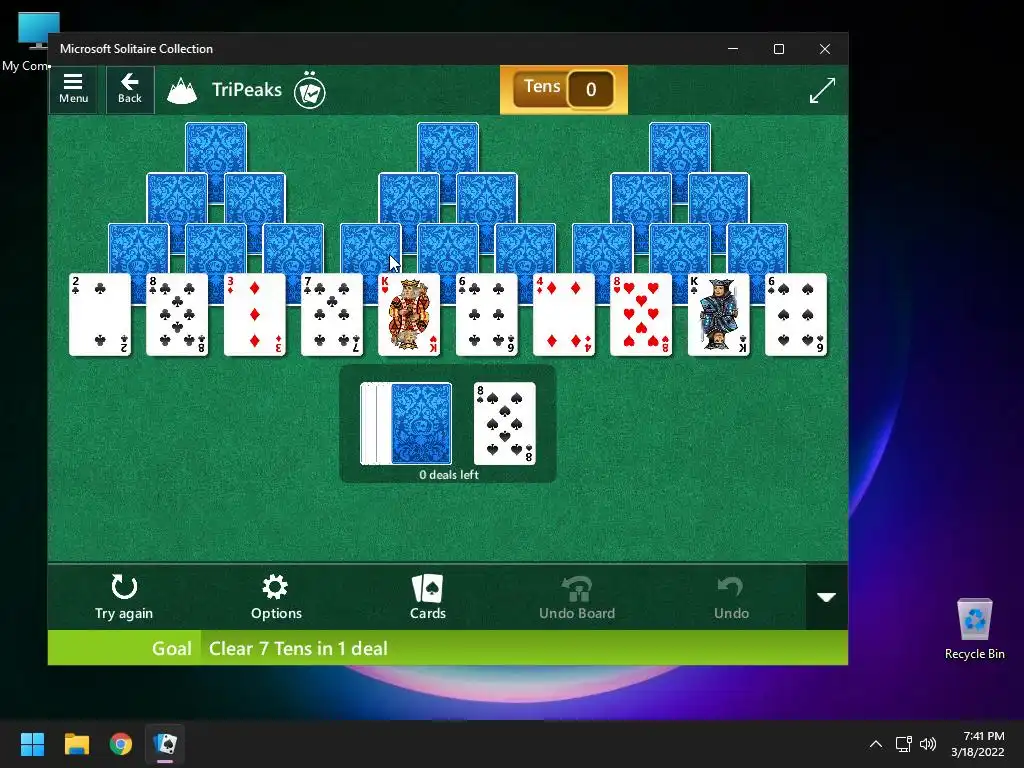Select the 8 of spades waste card
Screen dimensions: 1024x768
(505, 423)
